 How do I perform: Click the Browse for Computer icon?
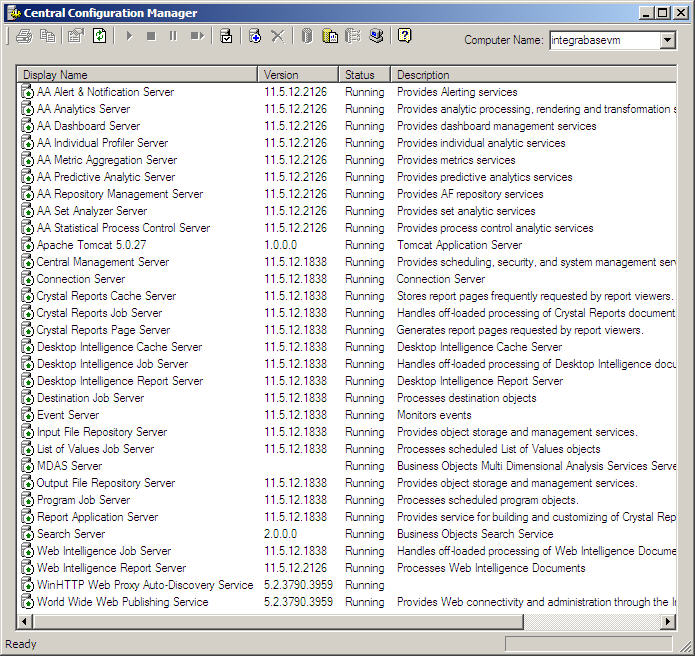coord(376,36)
